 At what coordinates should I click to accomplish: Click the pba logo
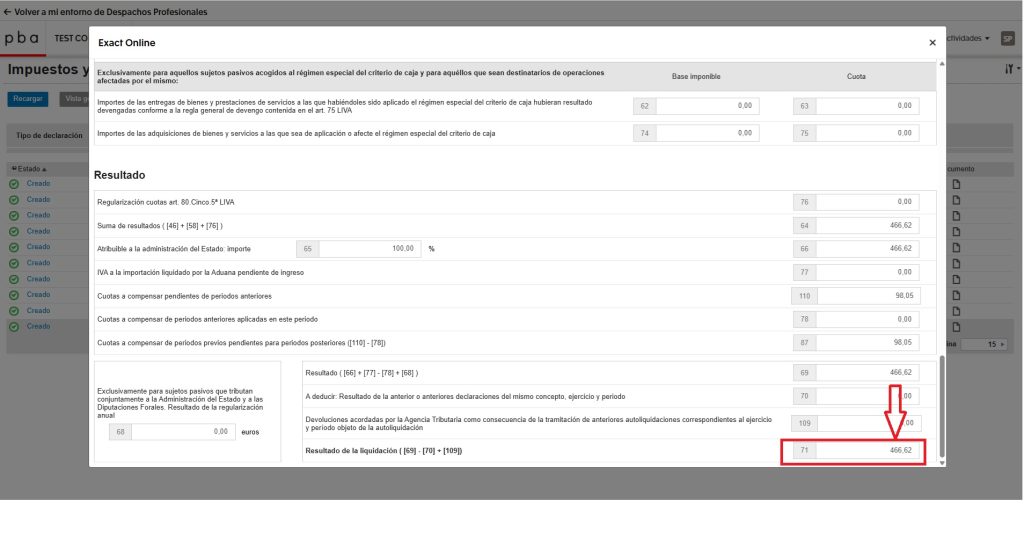(x=22, y=38)
